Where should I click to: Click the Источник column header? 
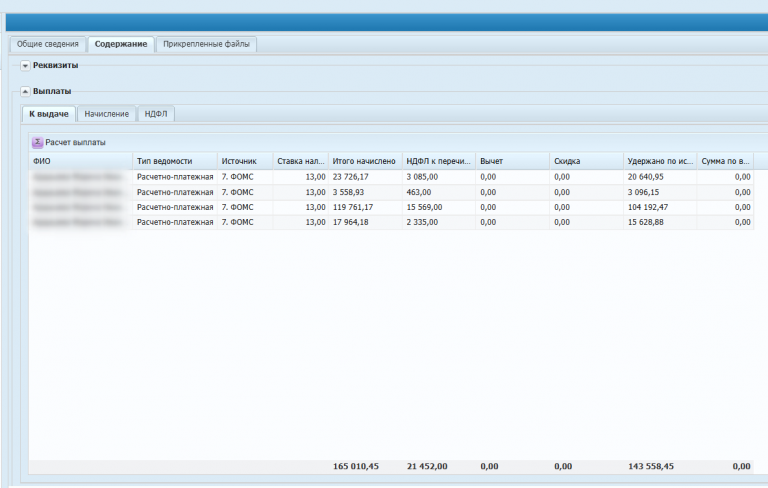pyautogui.click(x=244, y=161)
